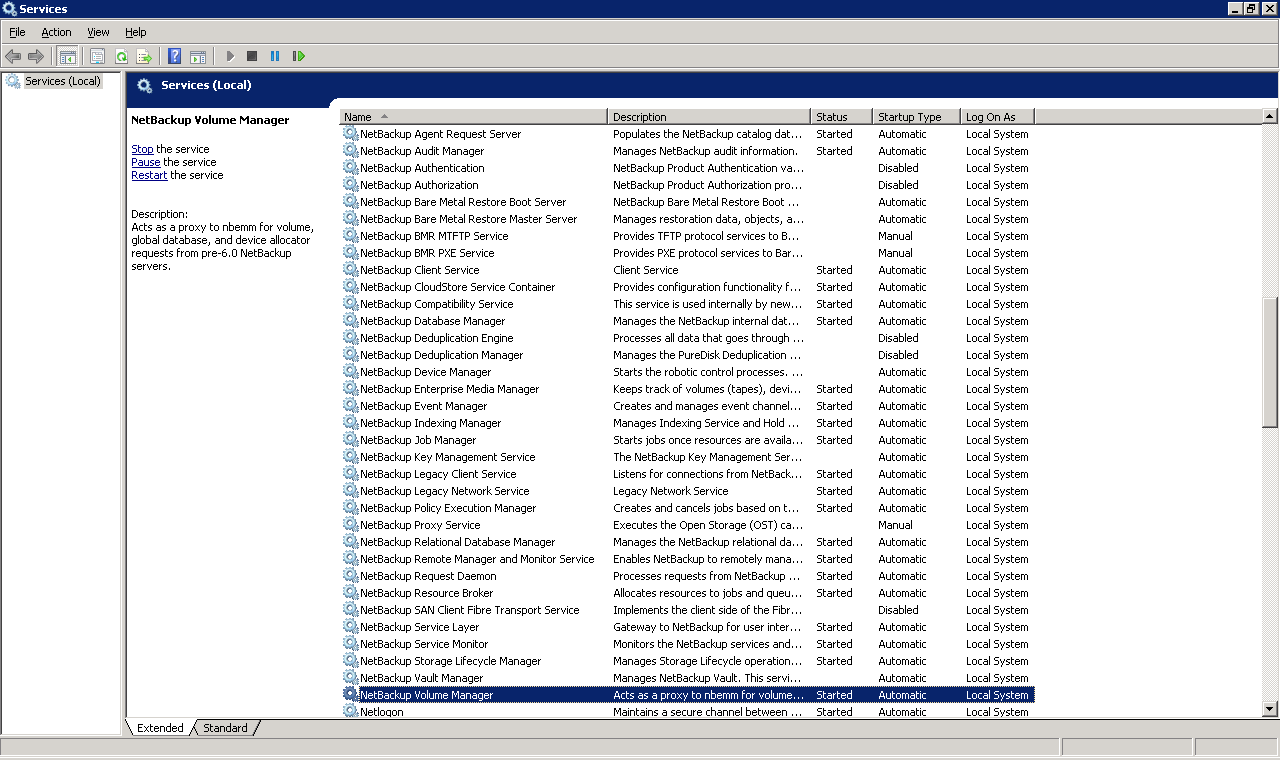Click the Restart Service toolbar icon
The height and width of the screenshot is (760, 1280).
click(298, 56)
